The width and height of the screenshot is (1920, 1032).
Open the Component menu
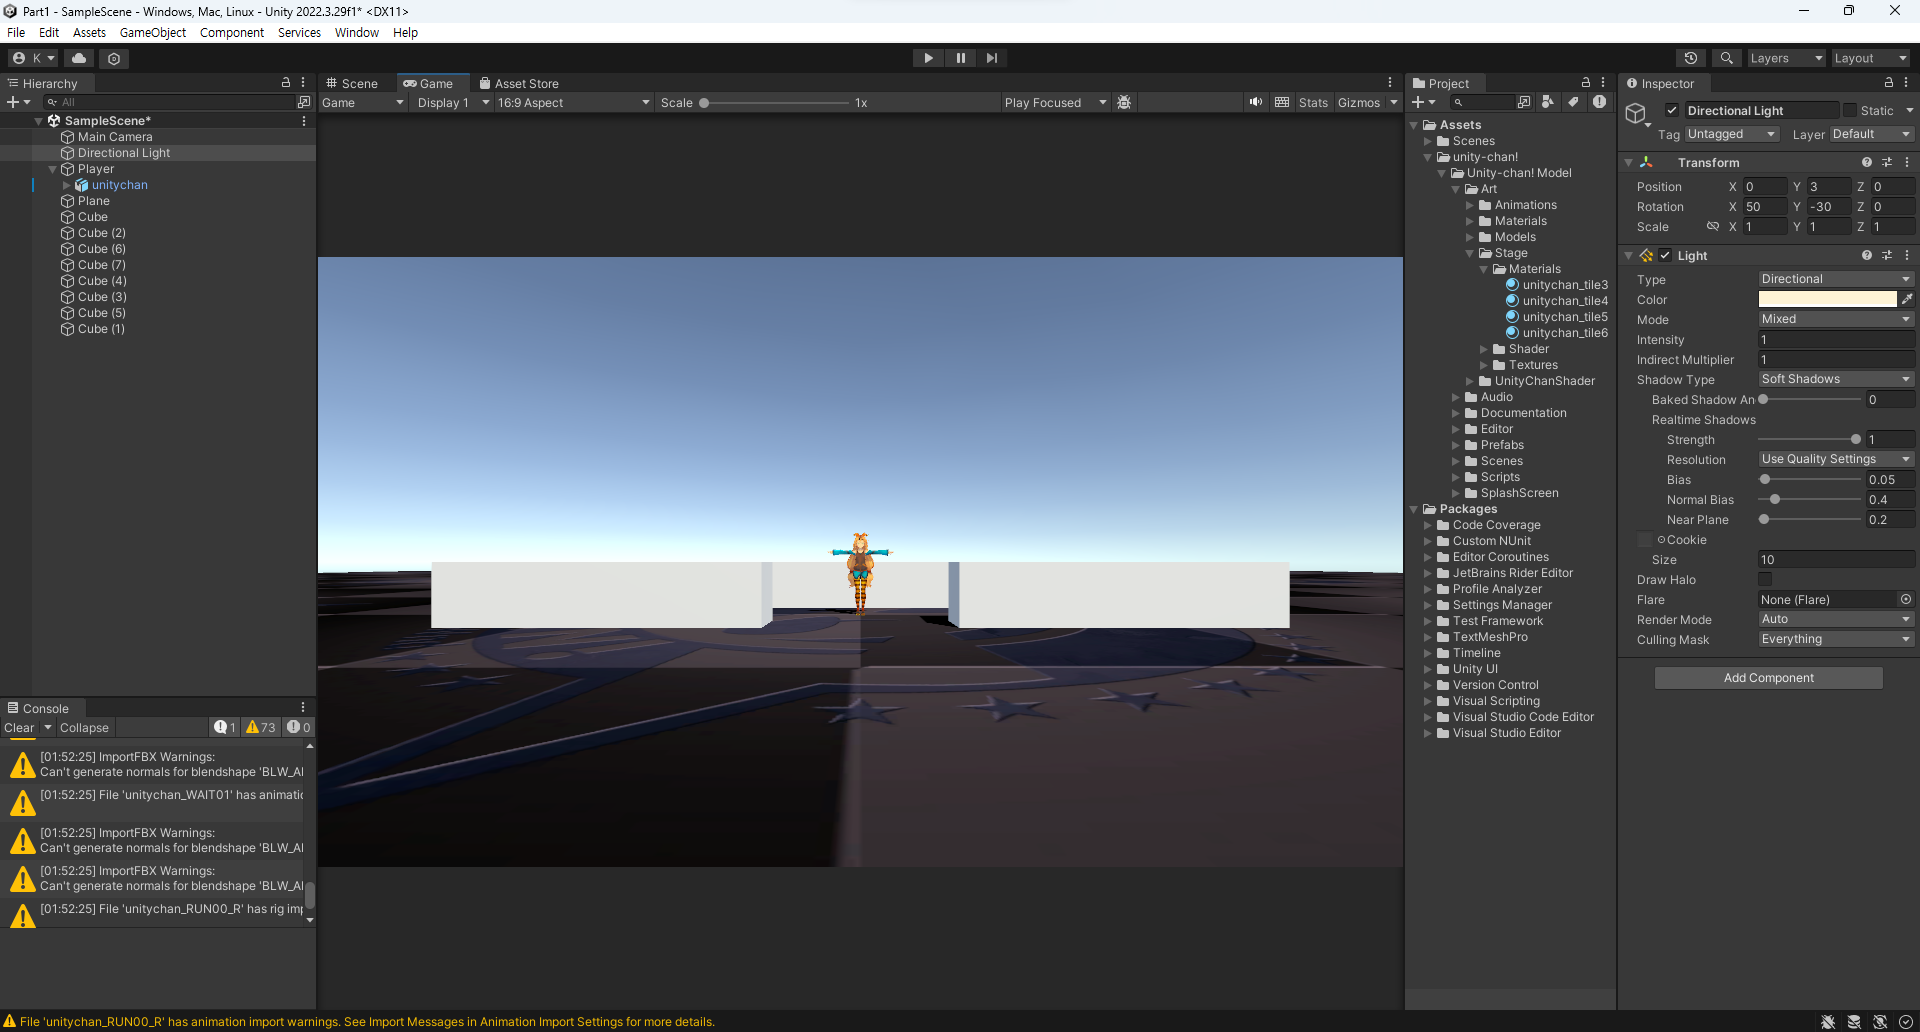[232, 32]
